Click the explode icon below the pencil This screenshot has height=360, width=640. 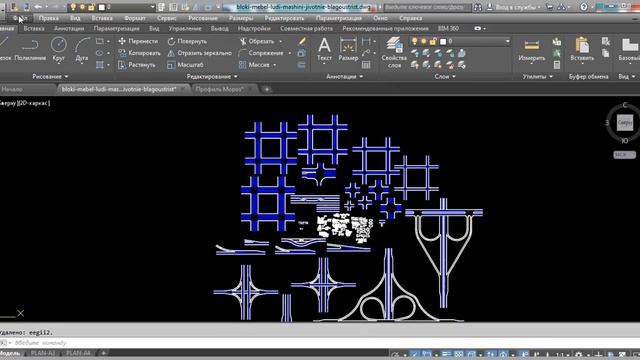coord(302,53)
